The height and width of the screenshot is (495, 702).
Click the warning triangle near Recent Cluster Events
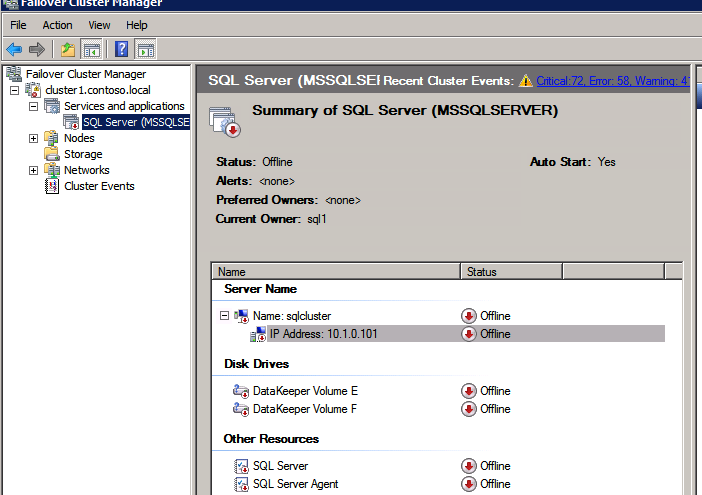[526, 81]
